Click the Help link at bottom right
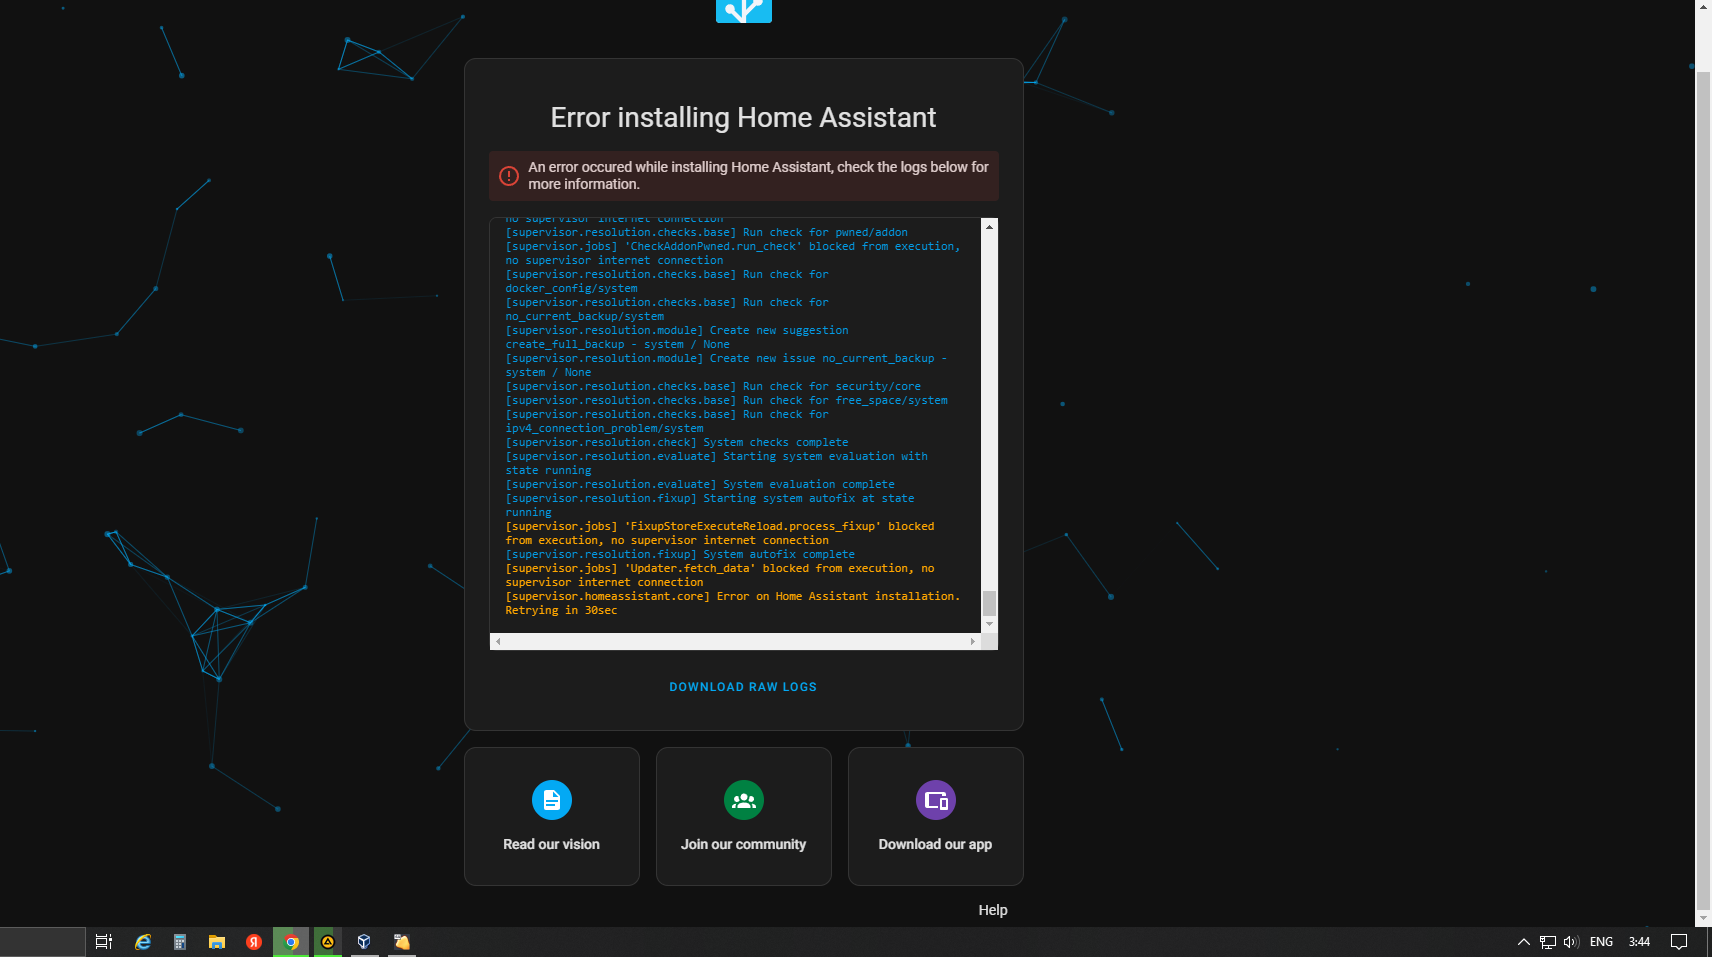Viewport: 1712px width, 957px height. (x=993, y=909)
